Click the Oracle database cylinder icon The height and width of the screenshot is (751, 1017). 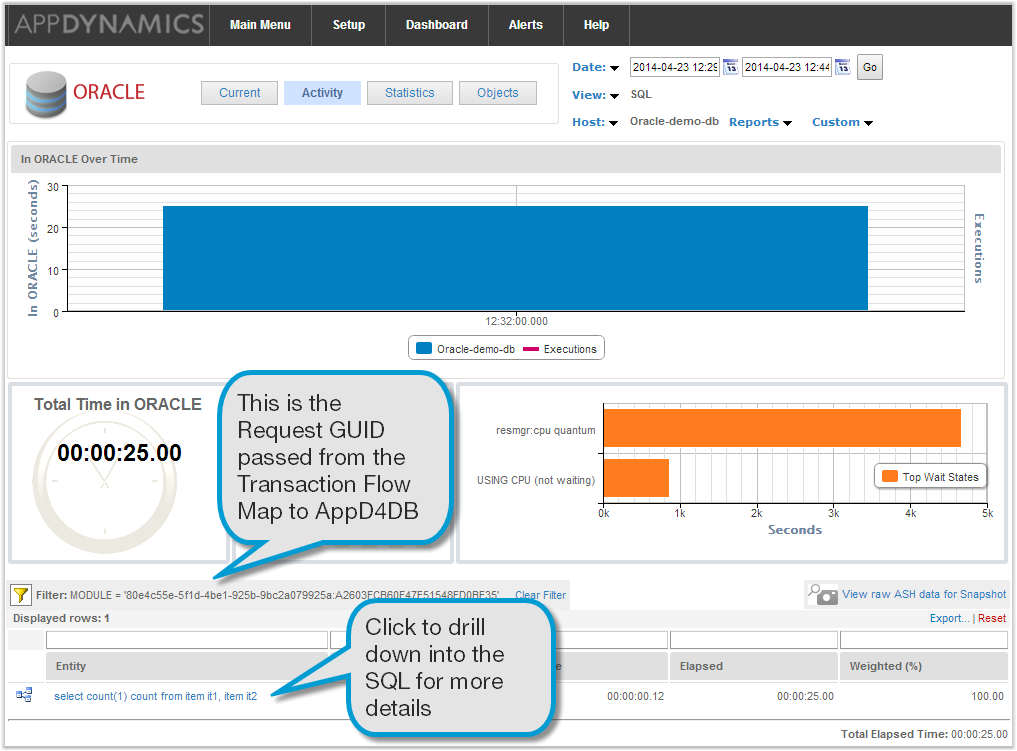coord(46,94)
